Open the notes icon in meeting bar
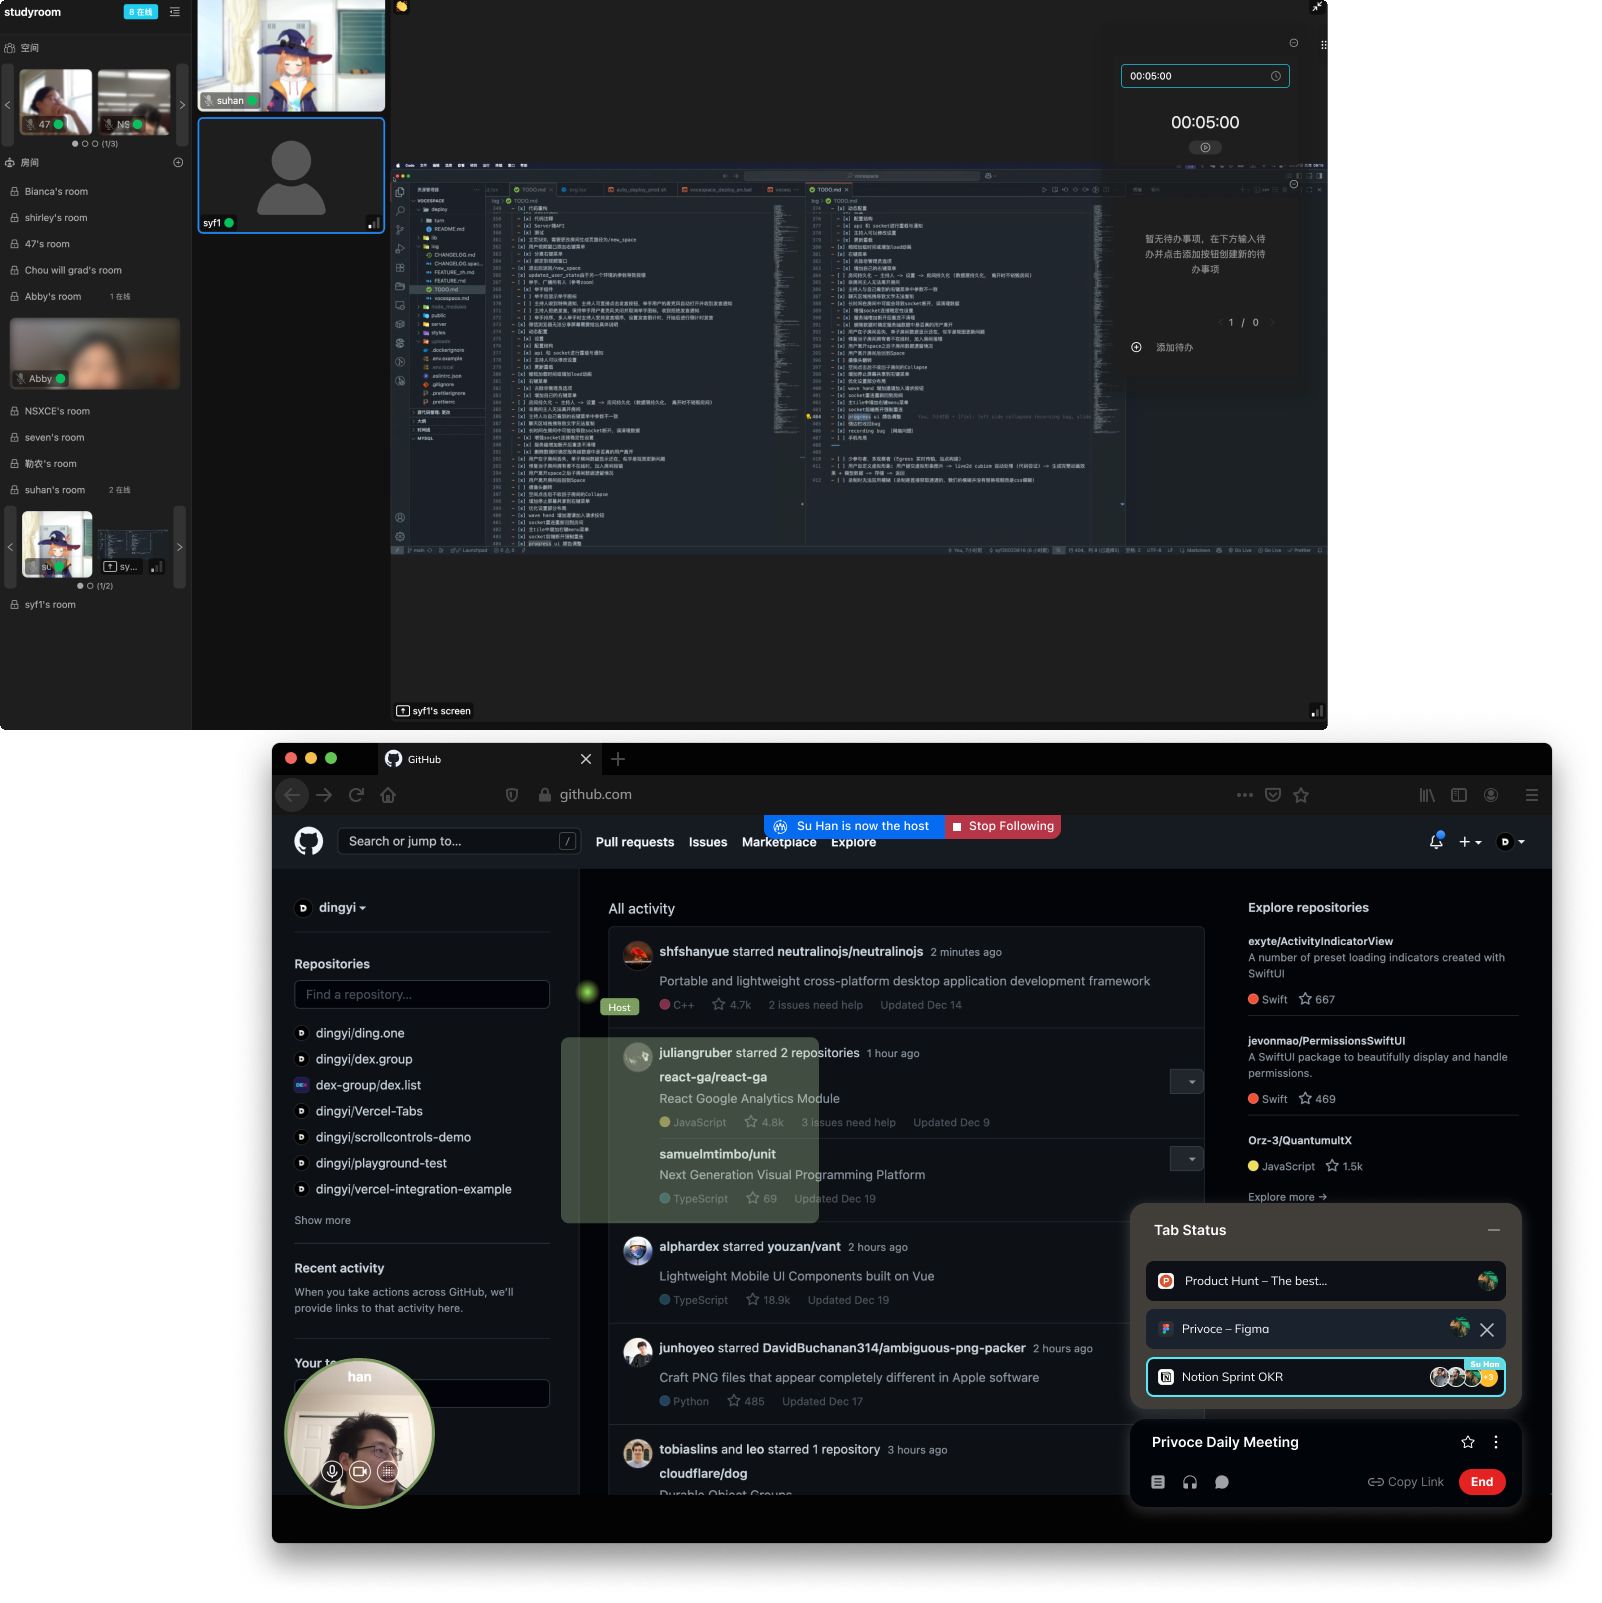1602x1603 pixels. click(x=1157, y=1482)
